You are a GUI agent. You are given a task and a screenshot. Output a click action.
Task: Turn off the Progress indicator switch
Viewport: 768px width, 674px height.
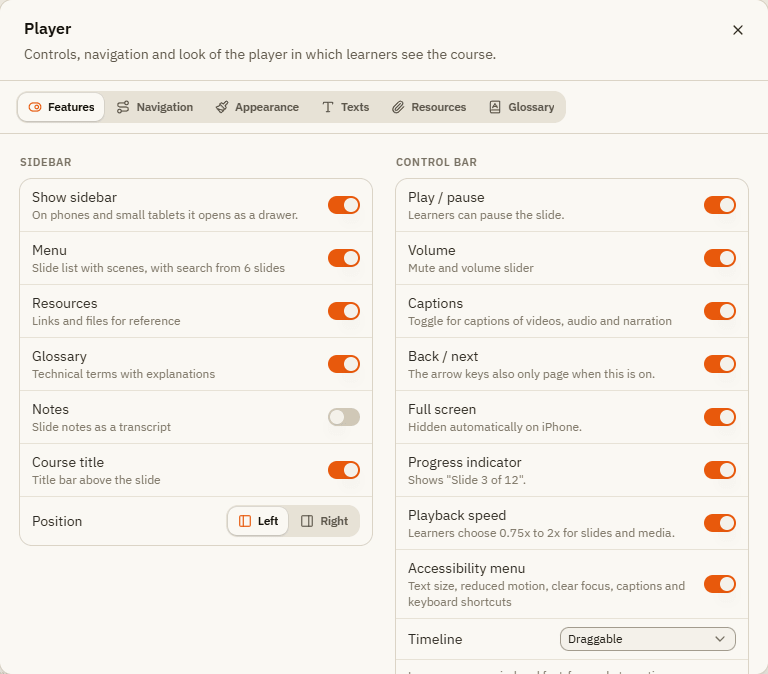(x=720, y=470)
